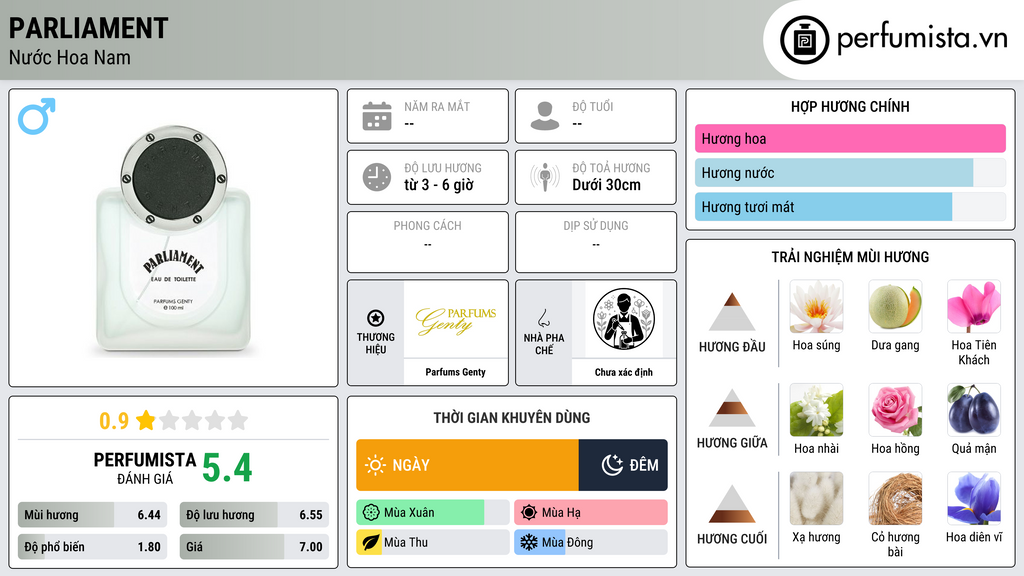Click the Parfums Genty brand logo
Viewport: 1024px width, 576px height.
coord(456,320)
